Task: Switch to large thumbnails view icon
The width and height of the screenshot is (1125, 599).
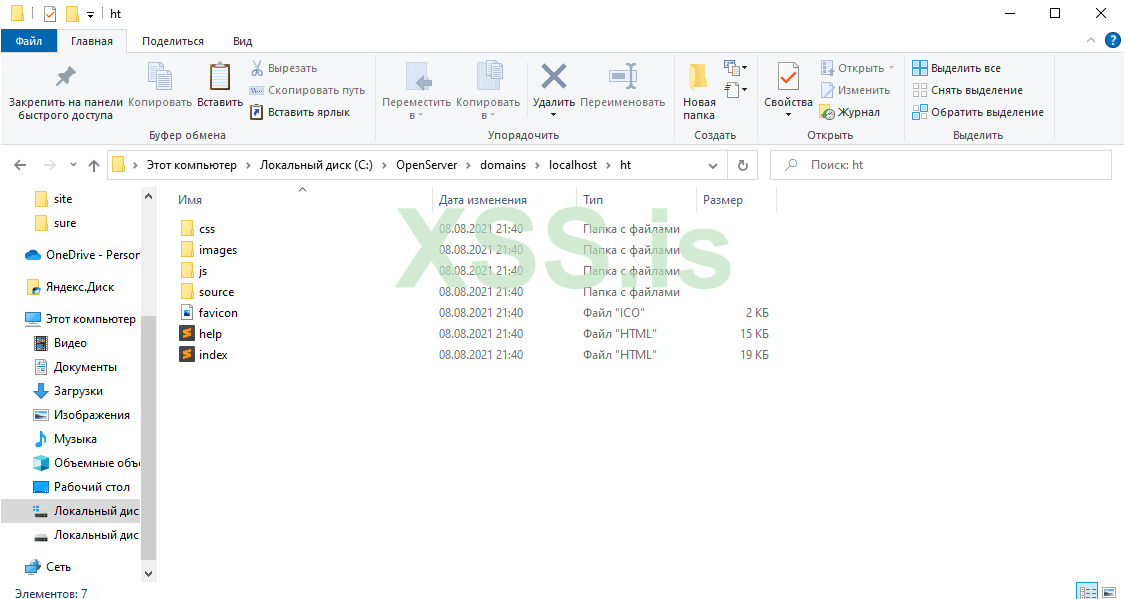Action: tap(1108, 593)
